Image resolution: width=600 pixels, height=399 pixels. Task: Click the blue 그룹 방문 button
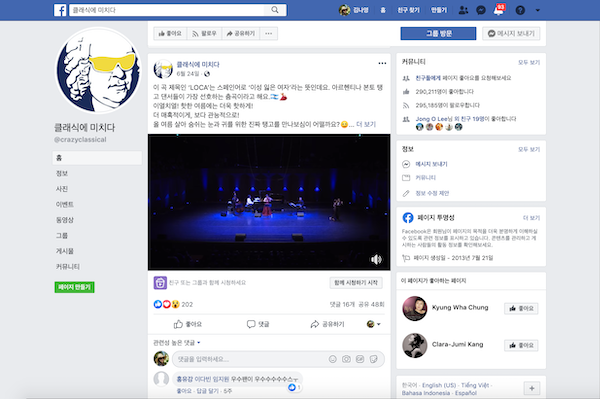click(x=439, y=33)
